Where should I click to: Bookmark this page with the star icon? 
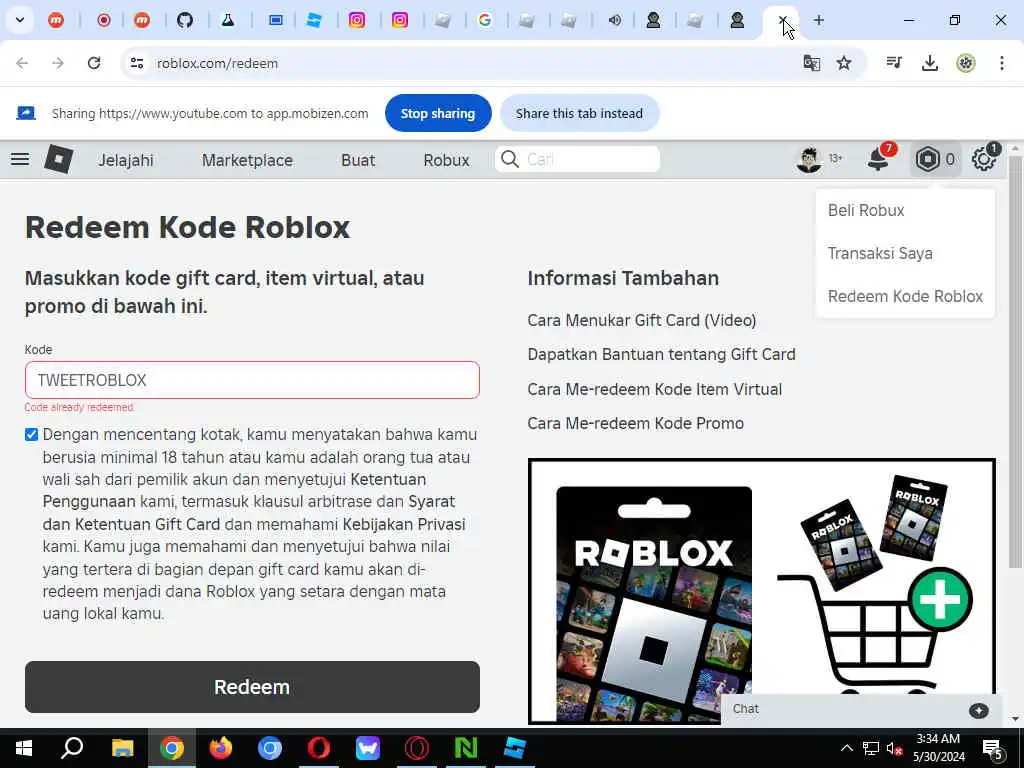pyautogui.click(x=844, y=63)
